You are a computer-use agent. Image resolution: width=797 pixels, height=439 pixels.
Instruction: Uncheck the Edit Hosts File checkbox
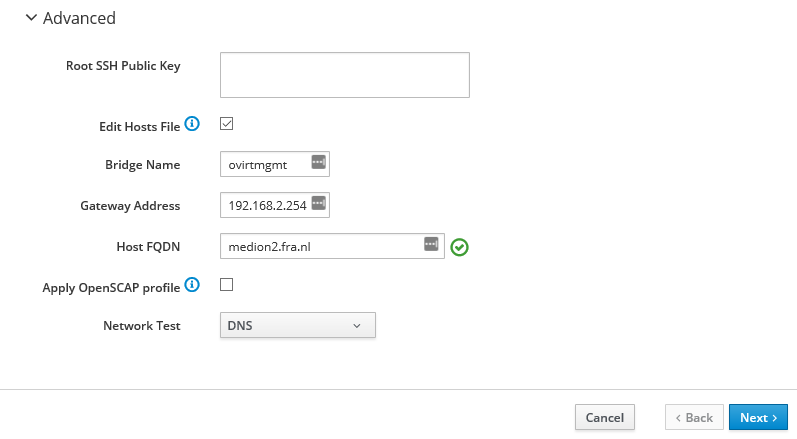click(226, 124)
